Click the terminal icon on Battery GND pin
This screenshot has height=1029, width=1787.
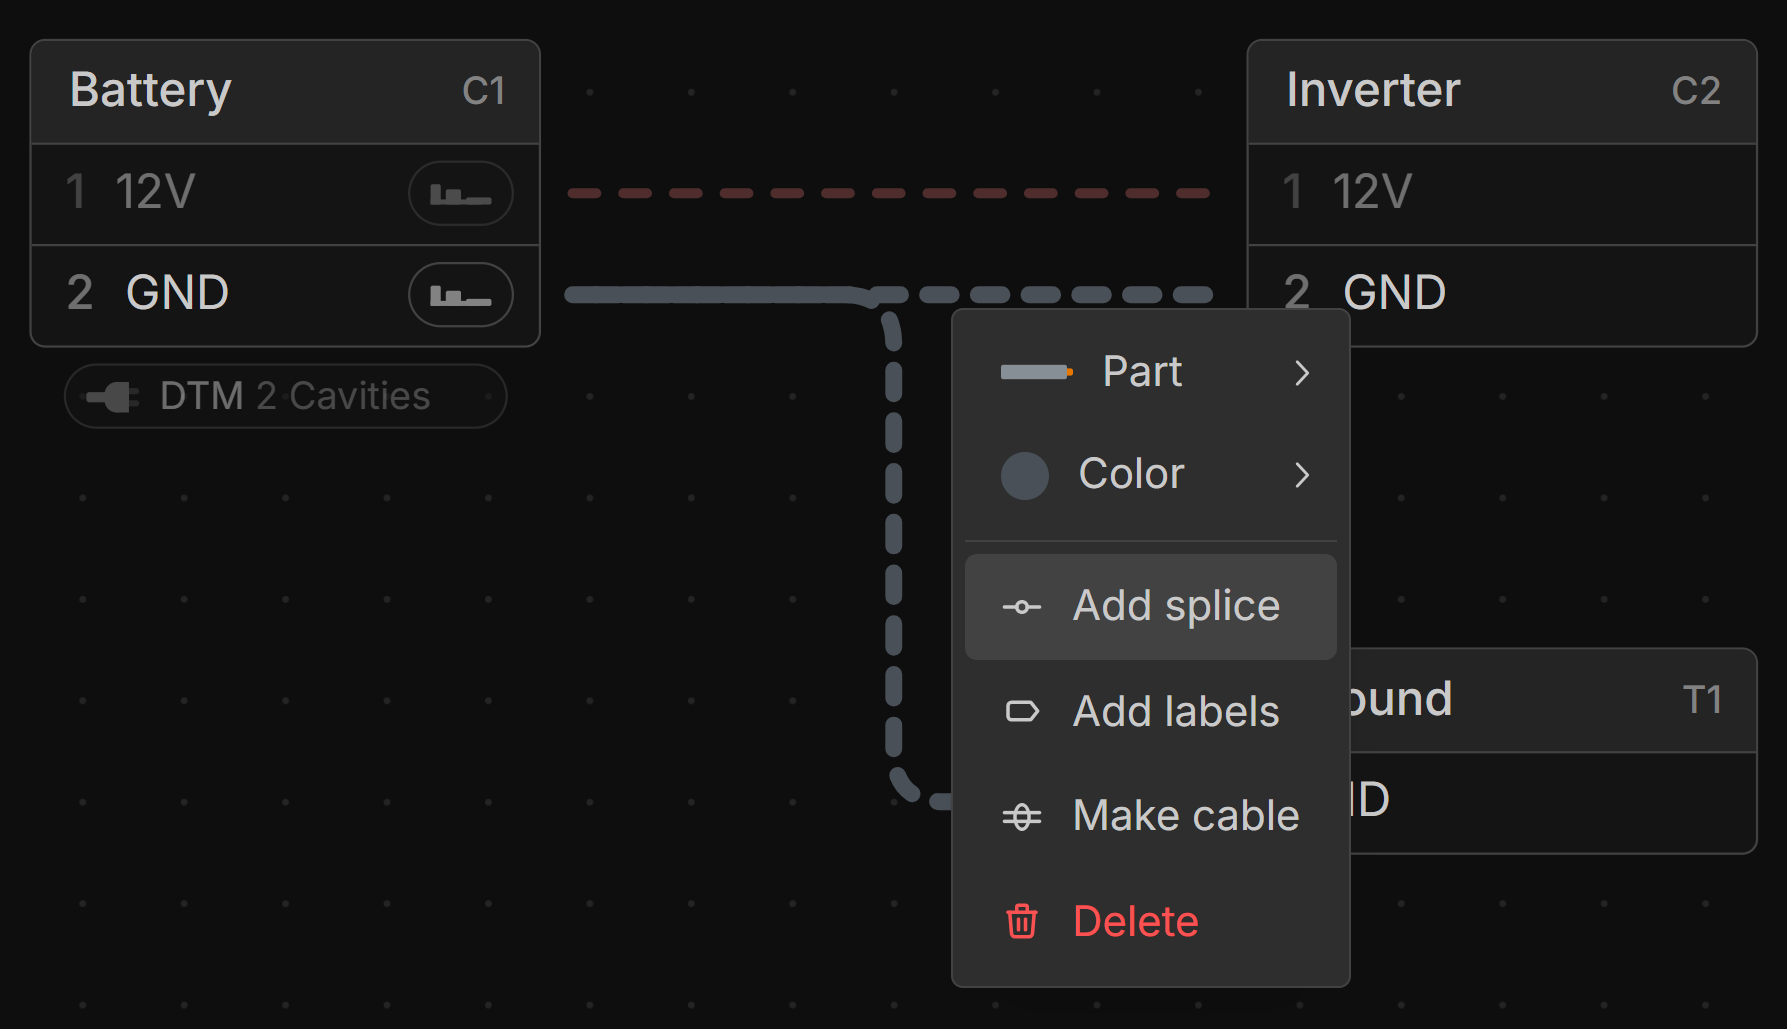[460, 295]
